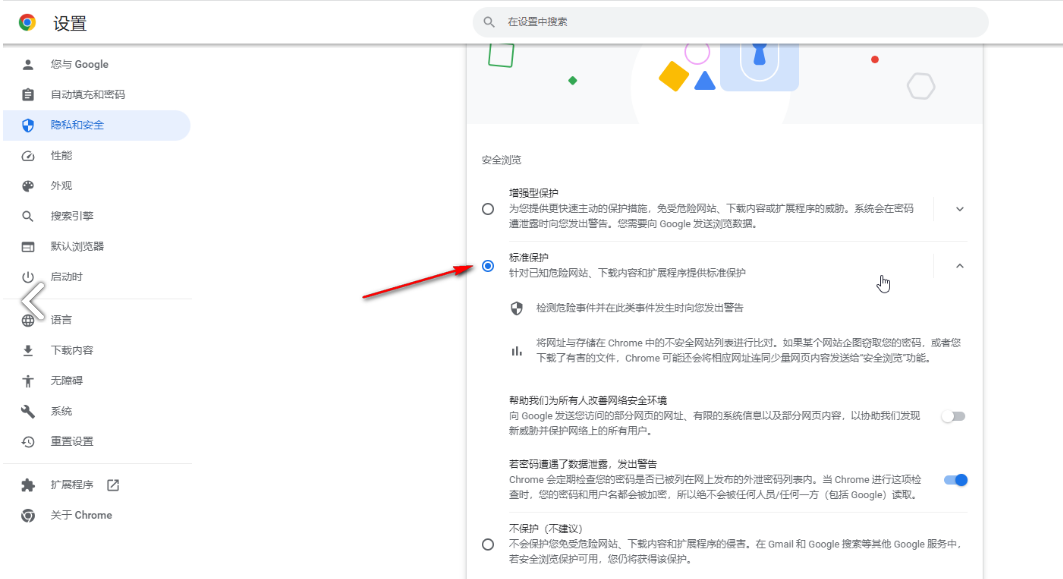Click the Chrome icon beside 关于 Chrome

[28, 515]
